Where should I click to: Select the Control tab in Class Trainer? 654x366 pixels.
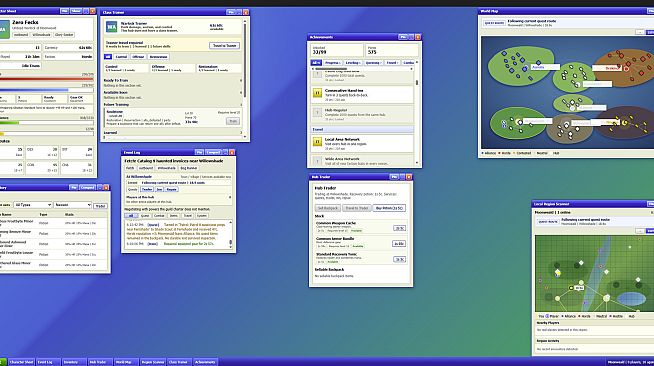121,57
